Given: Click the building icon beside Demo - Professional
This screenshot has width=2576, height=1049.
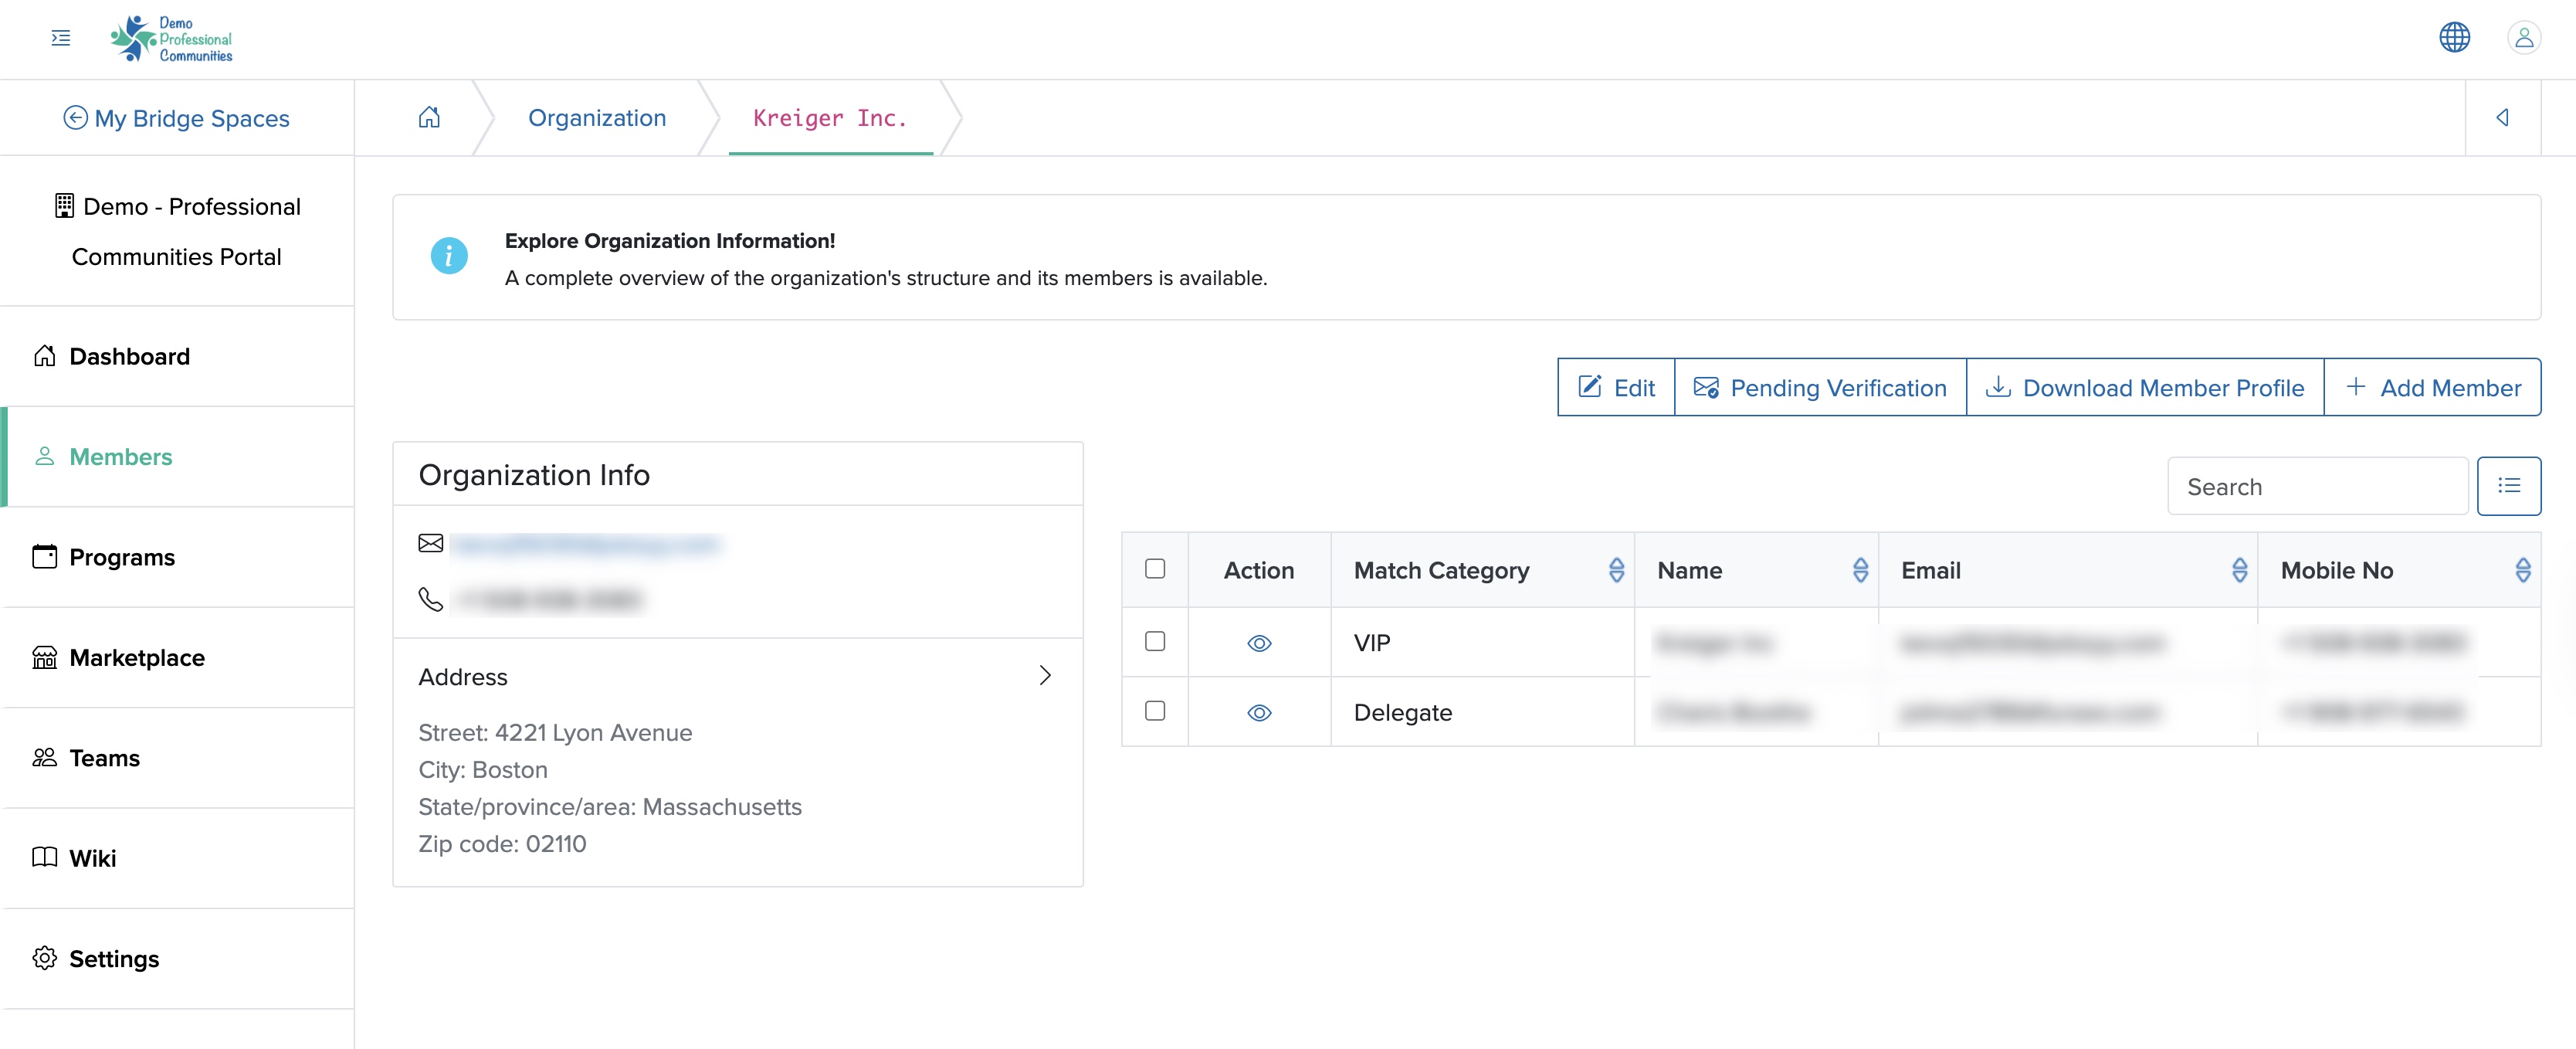Looking at the screenshot, I should coord(64,206).
